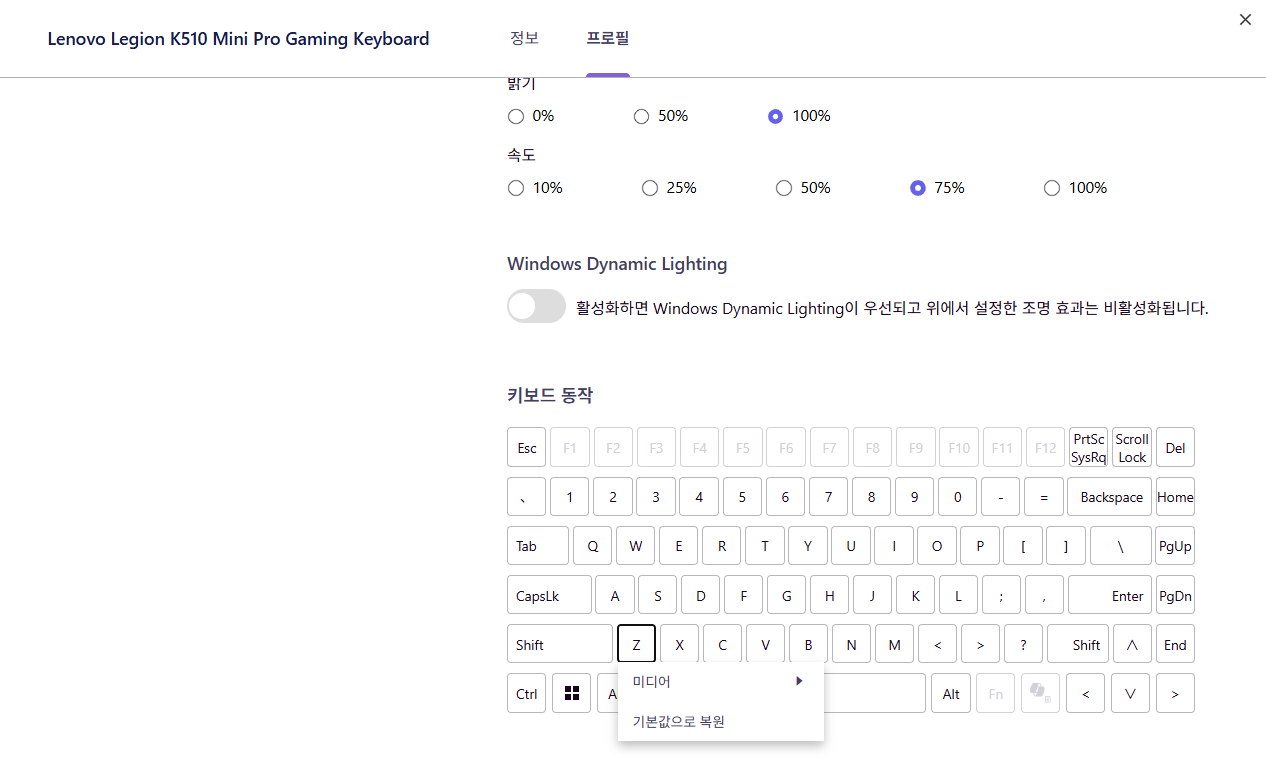
Task: Click the highlighted Z key
Action: (636, 644)
